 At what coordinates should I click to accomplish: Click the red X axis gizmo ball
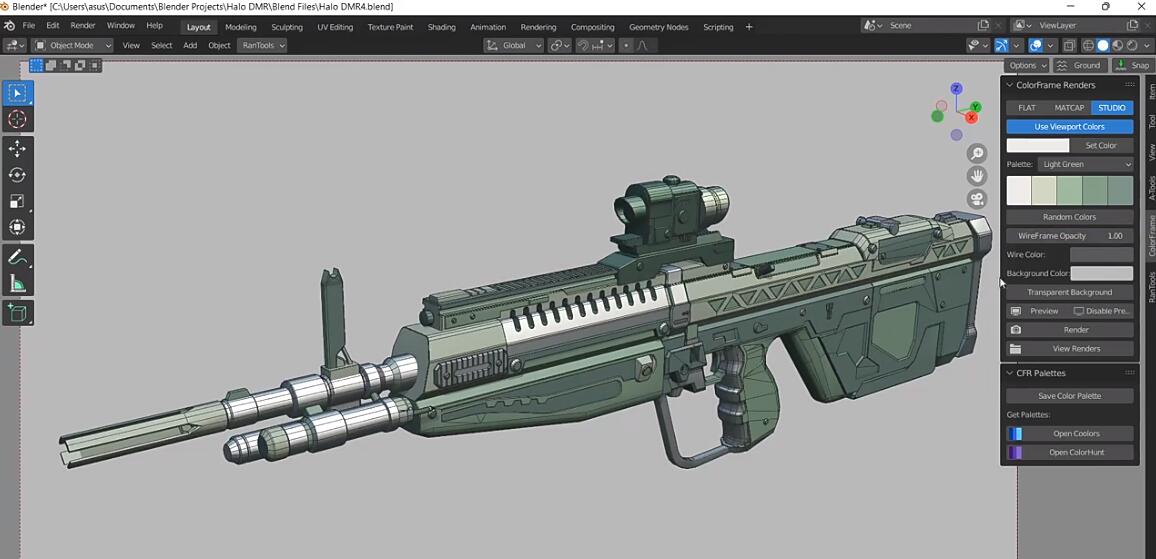972,117
